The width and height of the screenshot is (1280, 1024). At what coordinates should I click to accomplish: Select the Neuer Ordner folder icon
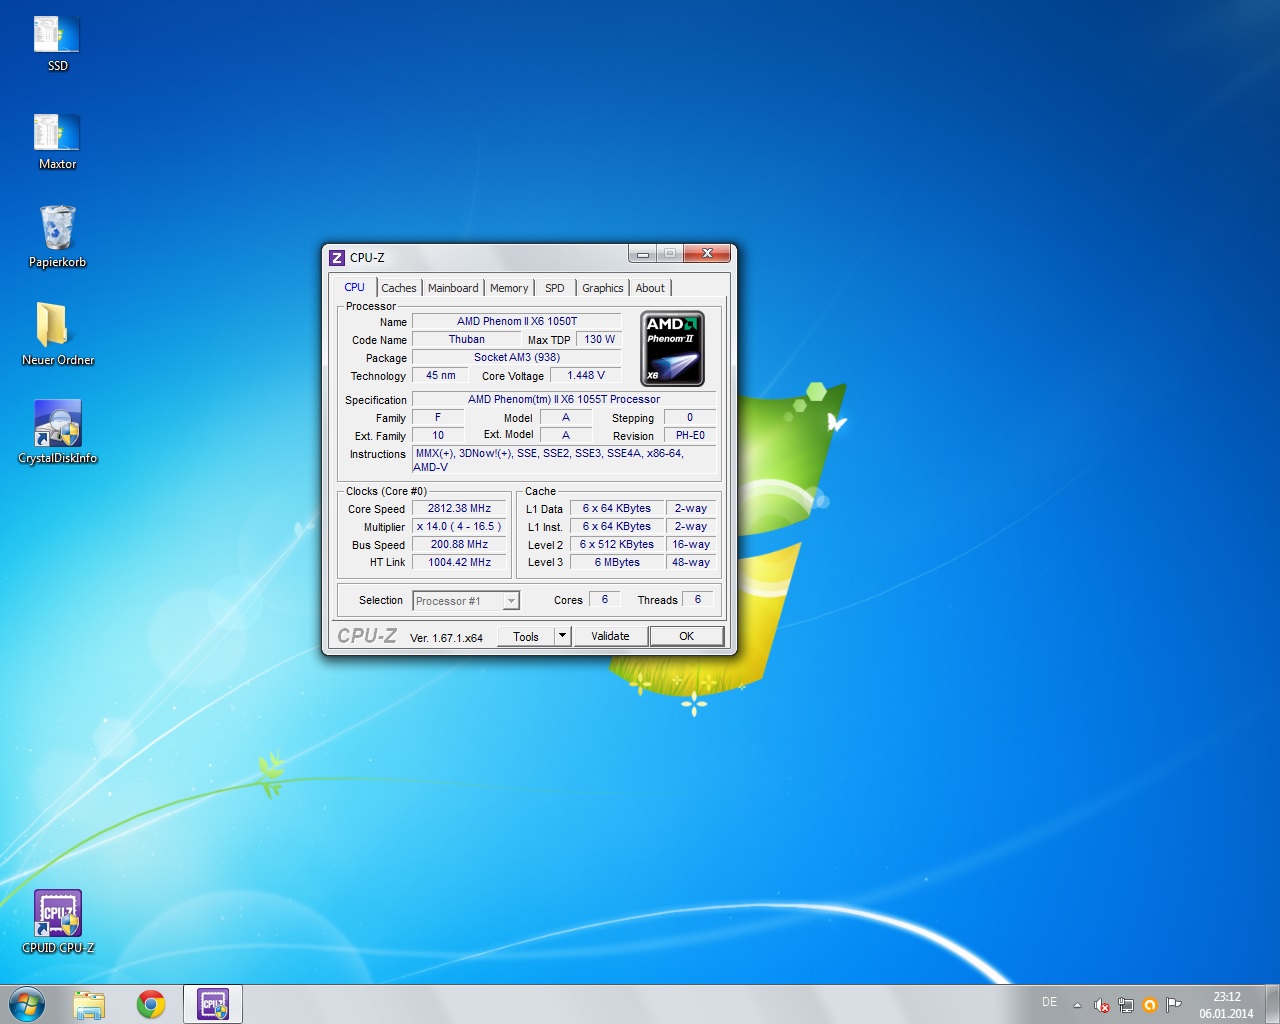pyautogui.click(x=57, y=335)
